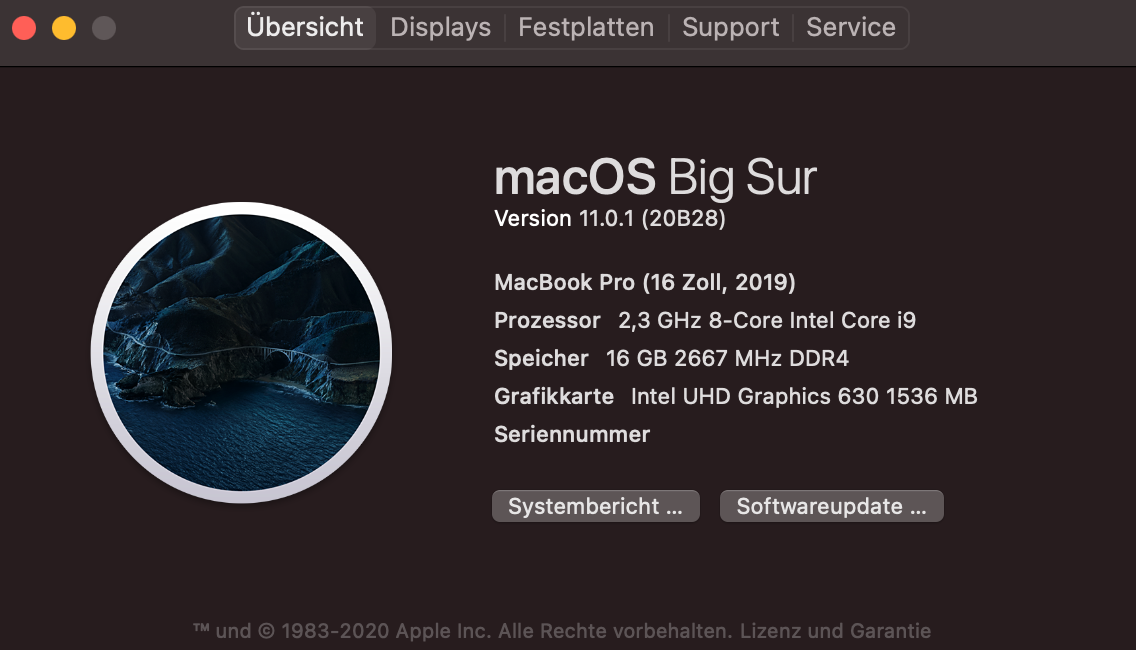1136x650 pixels.
Task: Click the Speicher 16 GB memory line
Action: coord(671,359)
